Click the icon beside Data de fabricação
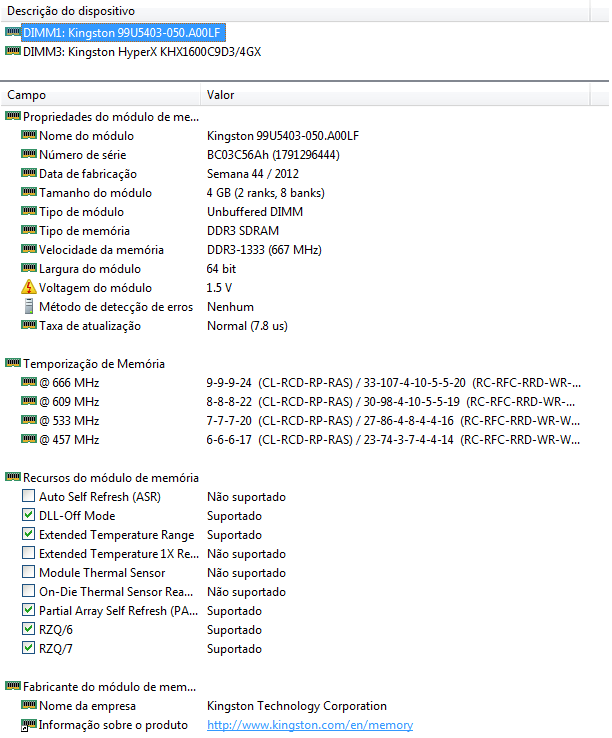Screen dimensions: 612x738 pos(29,173)
